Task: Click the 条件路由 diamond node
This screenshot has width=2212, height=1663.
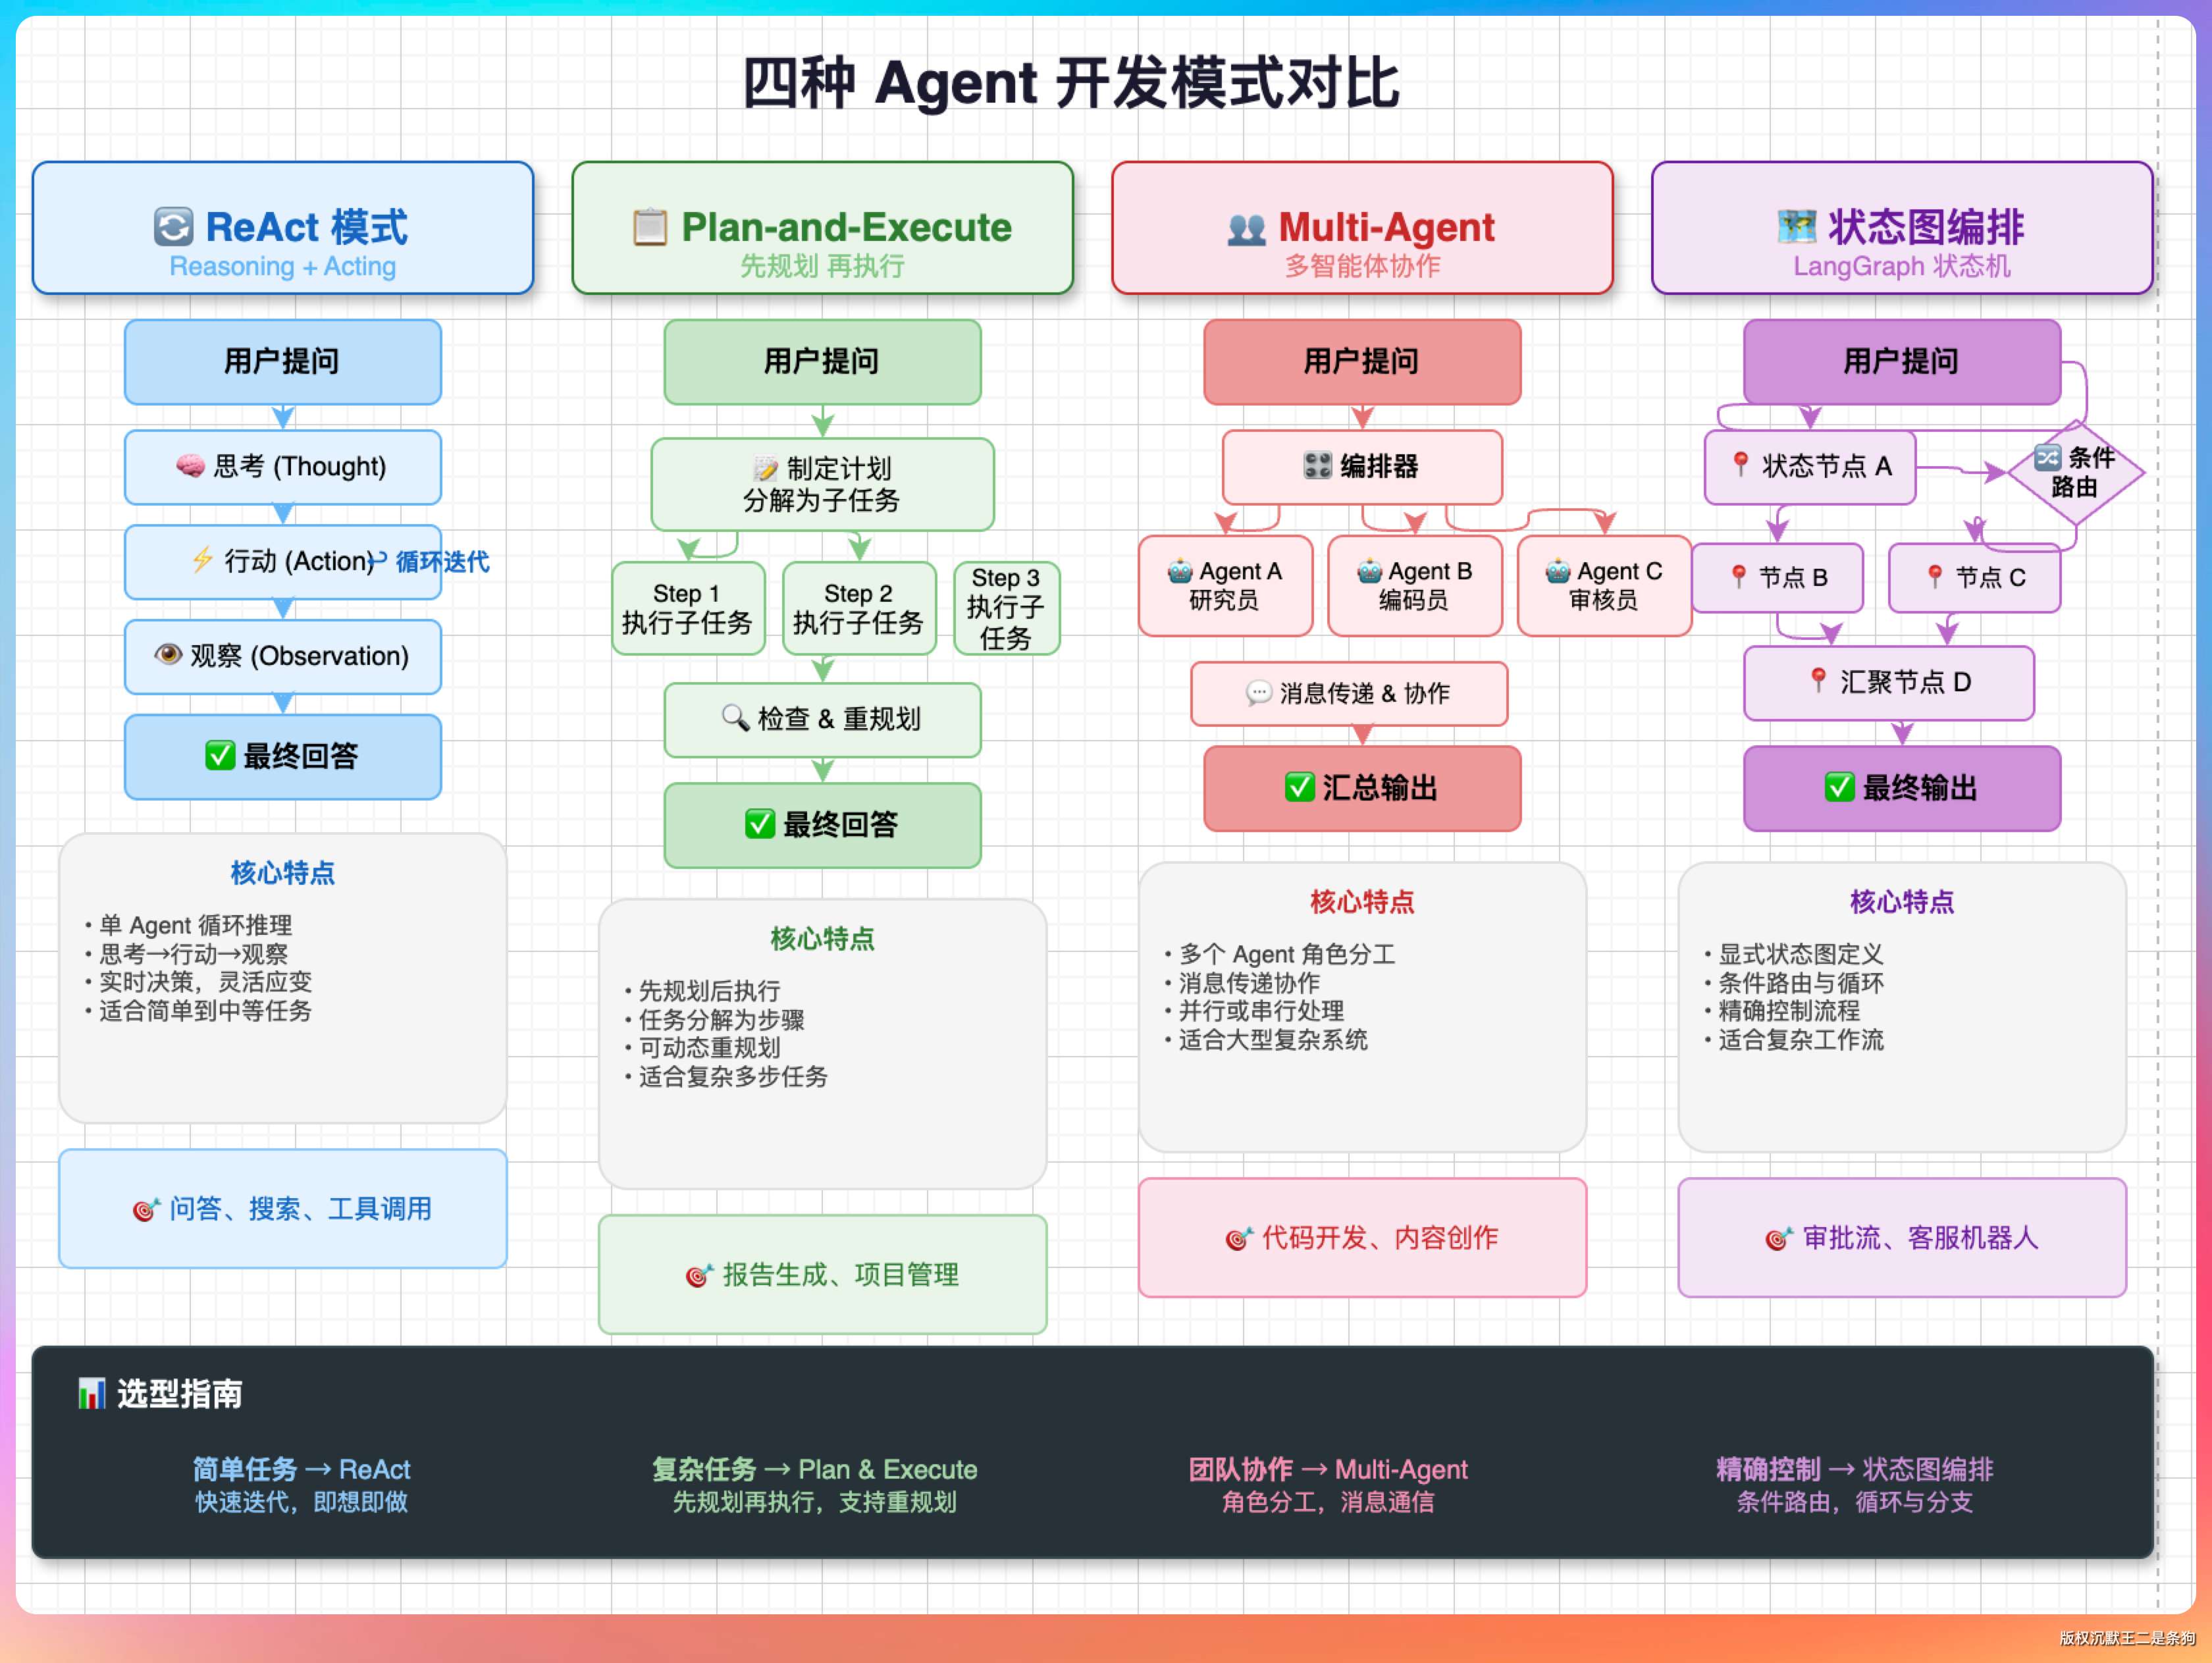Action: pos(2076,472)
